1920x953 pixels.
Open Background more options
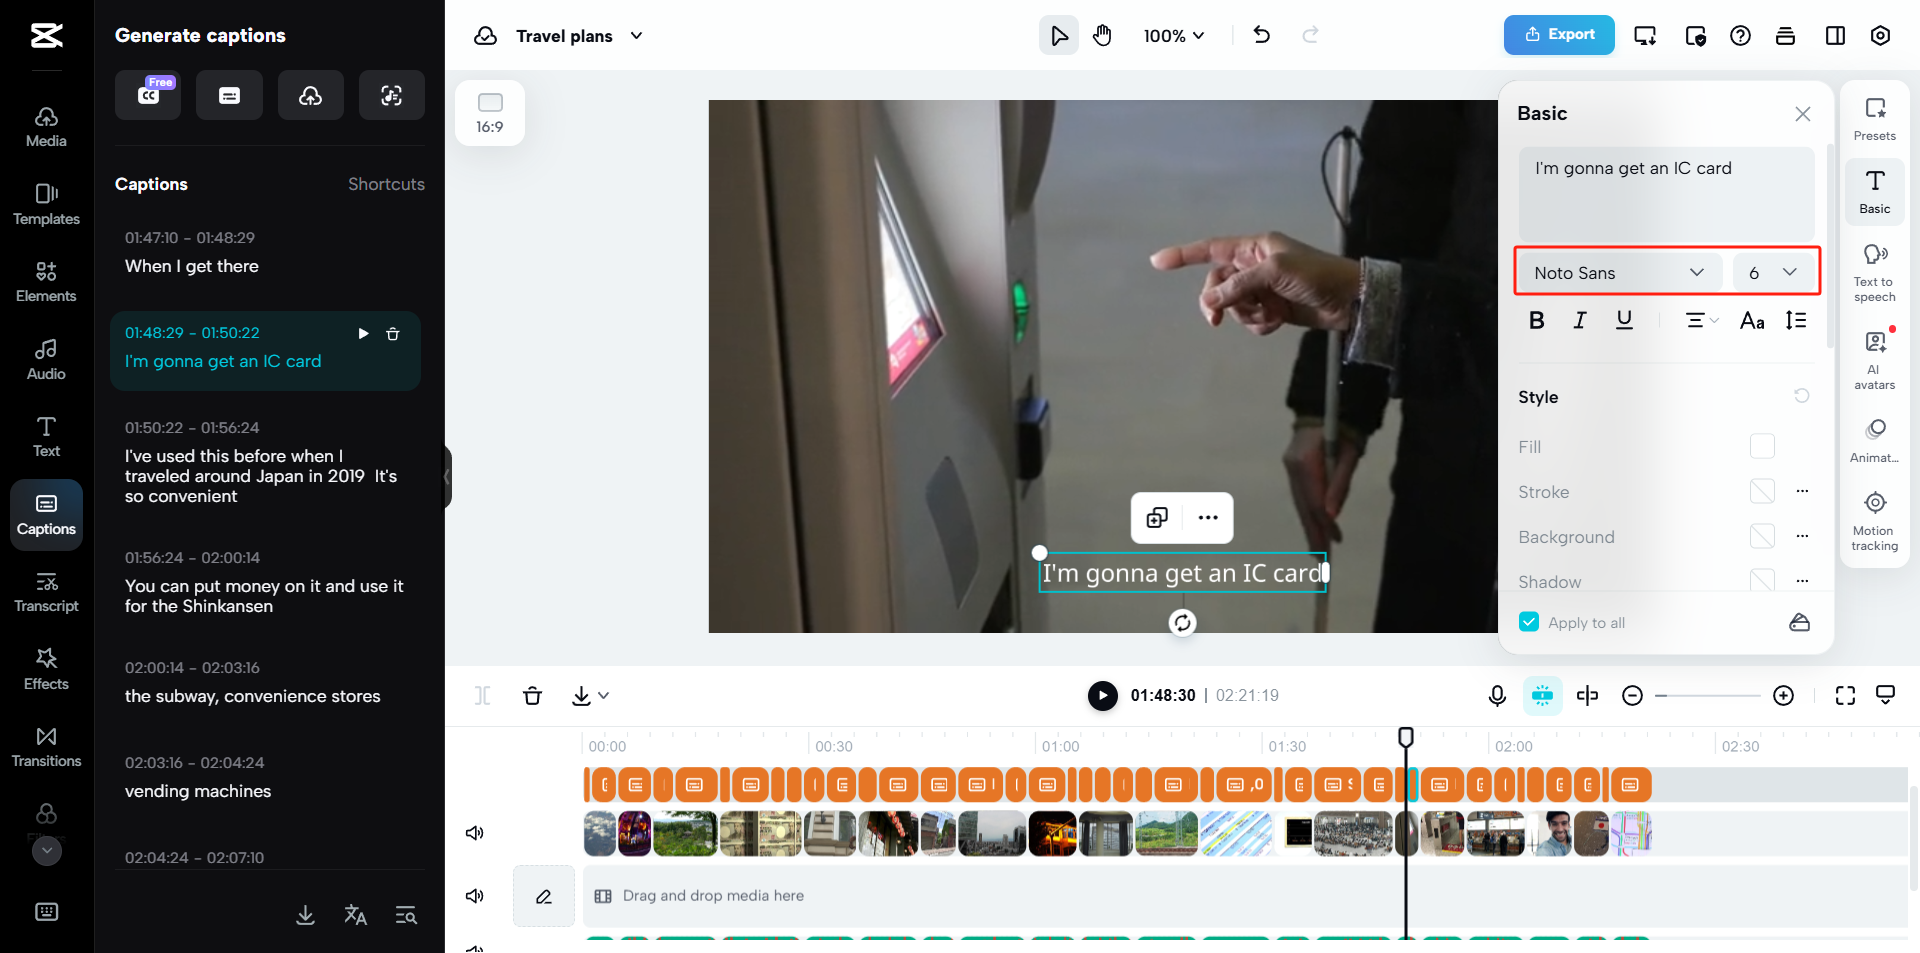(1802, 536)
